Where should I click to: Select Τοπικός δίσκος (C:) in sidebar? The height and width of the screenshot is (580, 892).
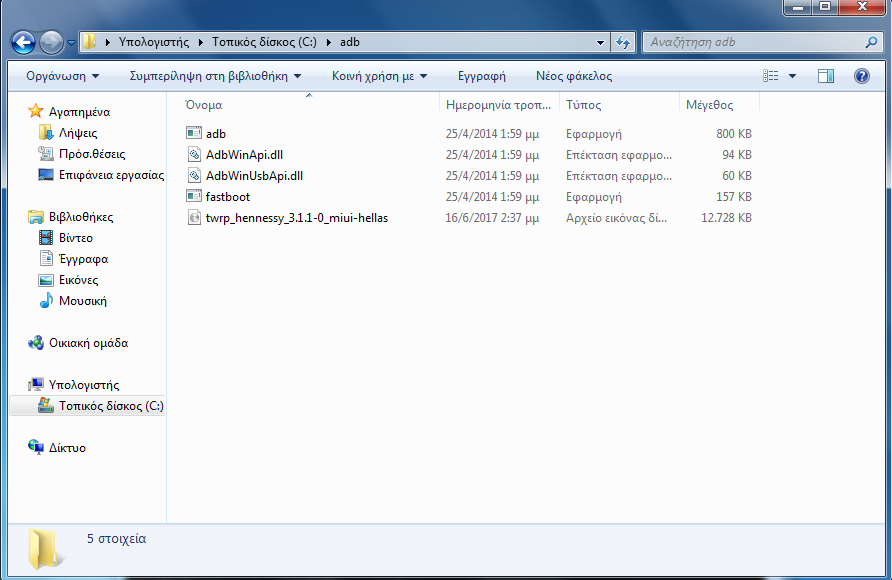point(110,406)
